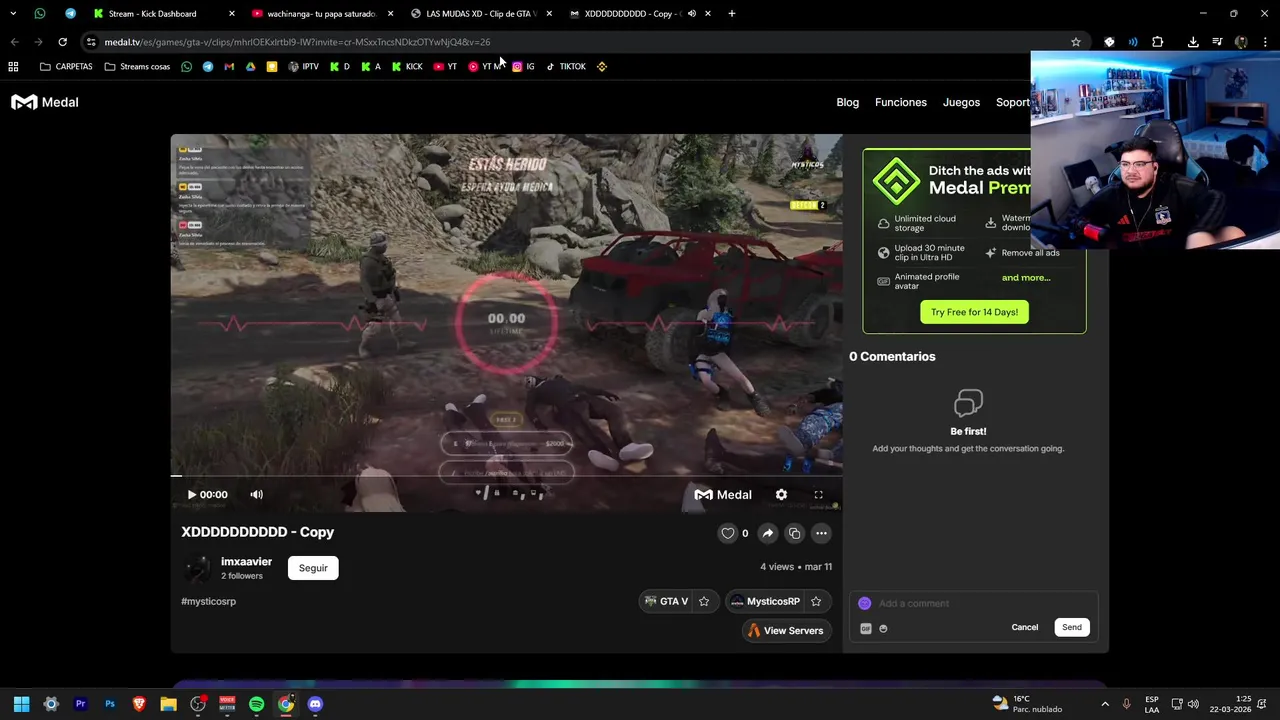The image size is (1280, 720).
Task: Open Spotify from taskbar
Action: 256,704
